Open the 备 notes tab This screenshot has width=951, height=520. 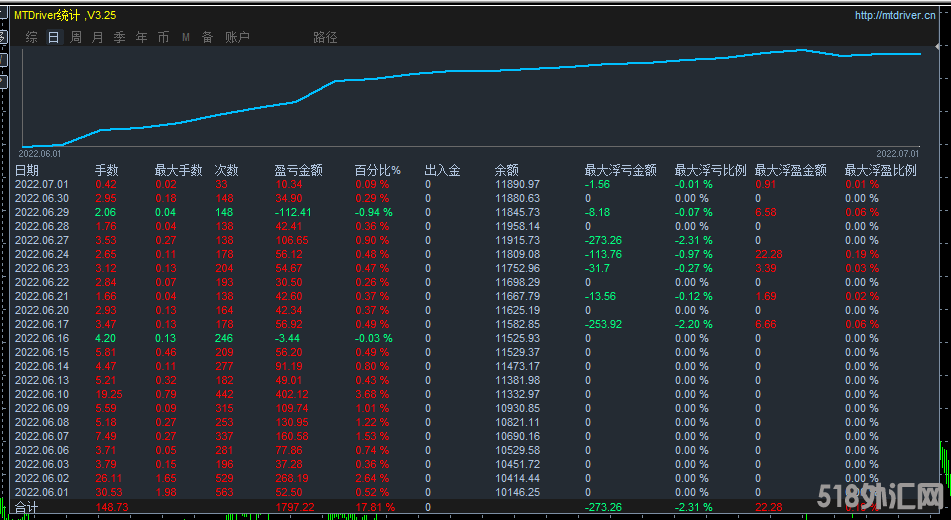(207, 38)
